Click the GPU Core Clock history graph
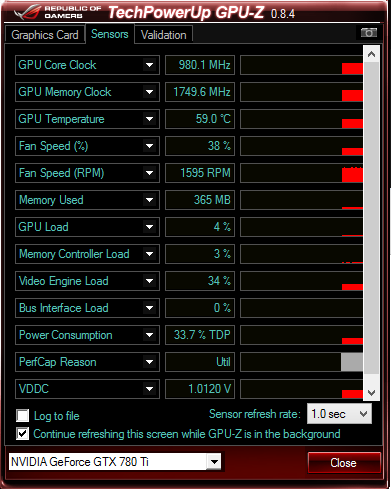The image size is (391, 489). pos(302,65)
